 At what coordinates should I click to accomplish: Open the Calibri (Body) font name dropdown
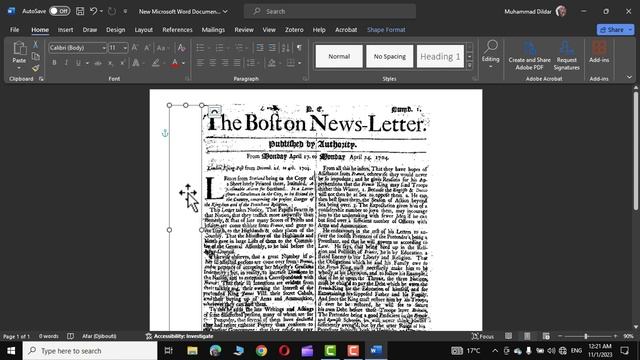pos(103,48)
